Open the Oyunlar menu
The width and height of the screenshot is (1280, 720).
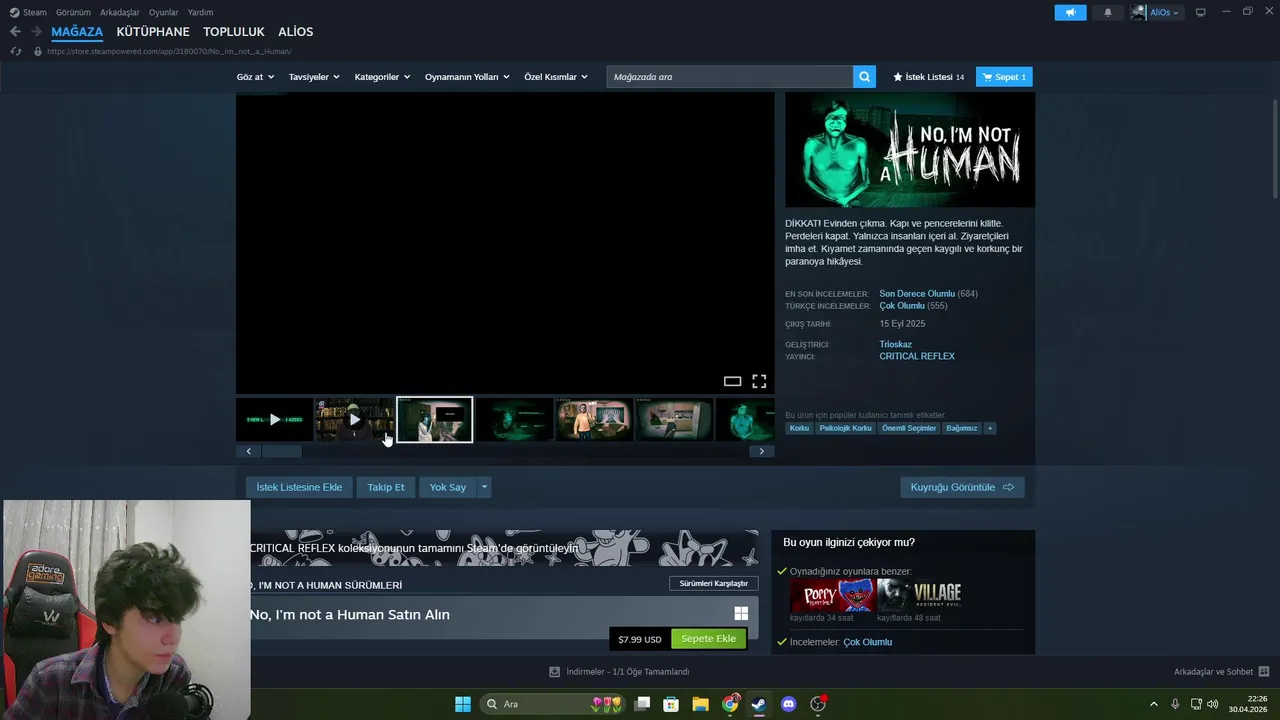point(164,12)
